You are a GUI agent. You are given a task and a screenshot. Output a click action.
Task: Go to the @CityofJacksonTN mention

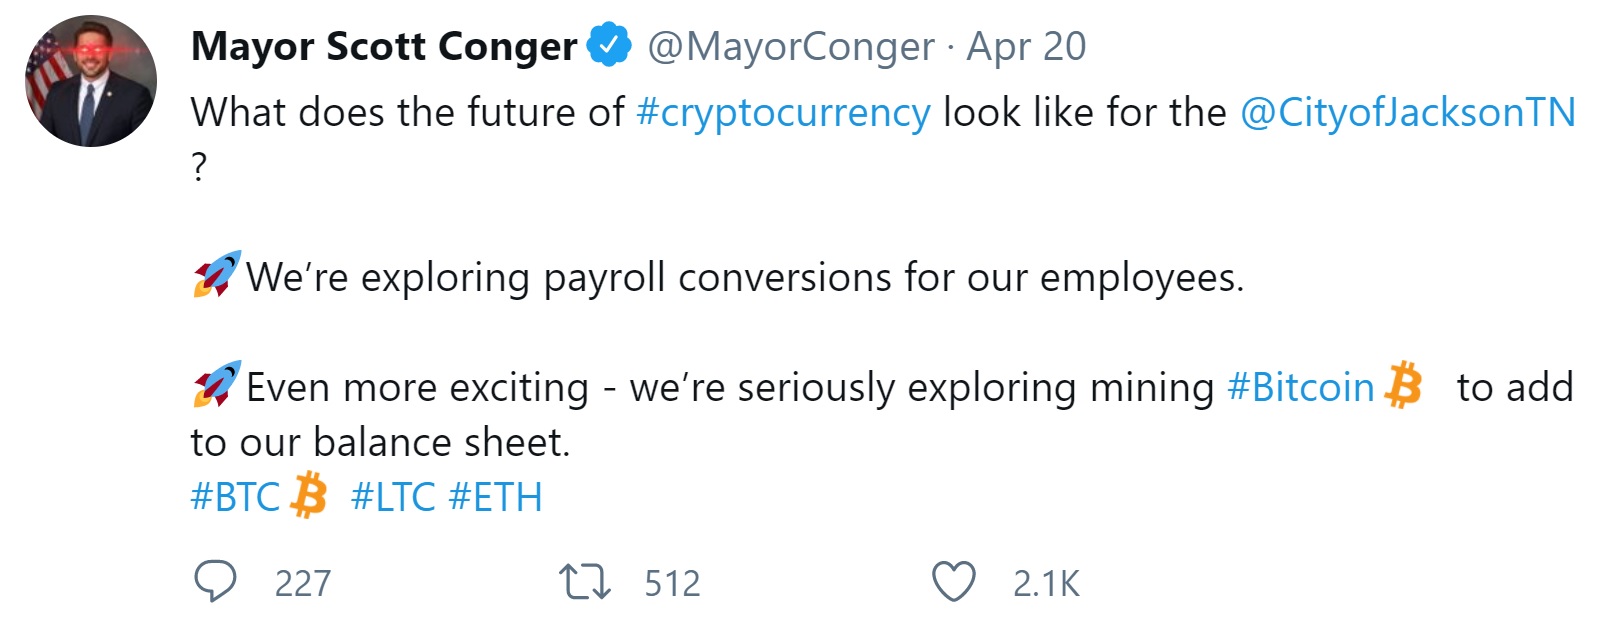[1407, 113]
